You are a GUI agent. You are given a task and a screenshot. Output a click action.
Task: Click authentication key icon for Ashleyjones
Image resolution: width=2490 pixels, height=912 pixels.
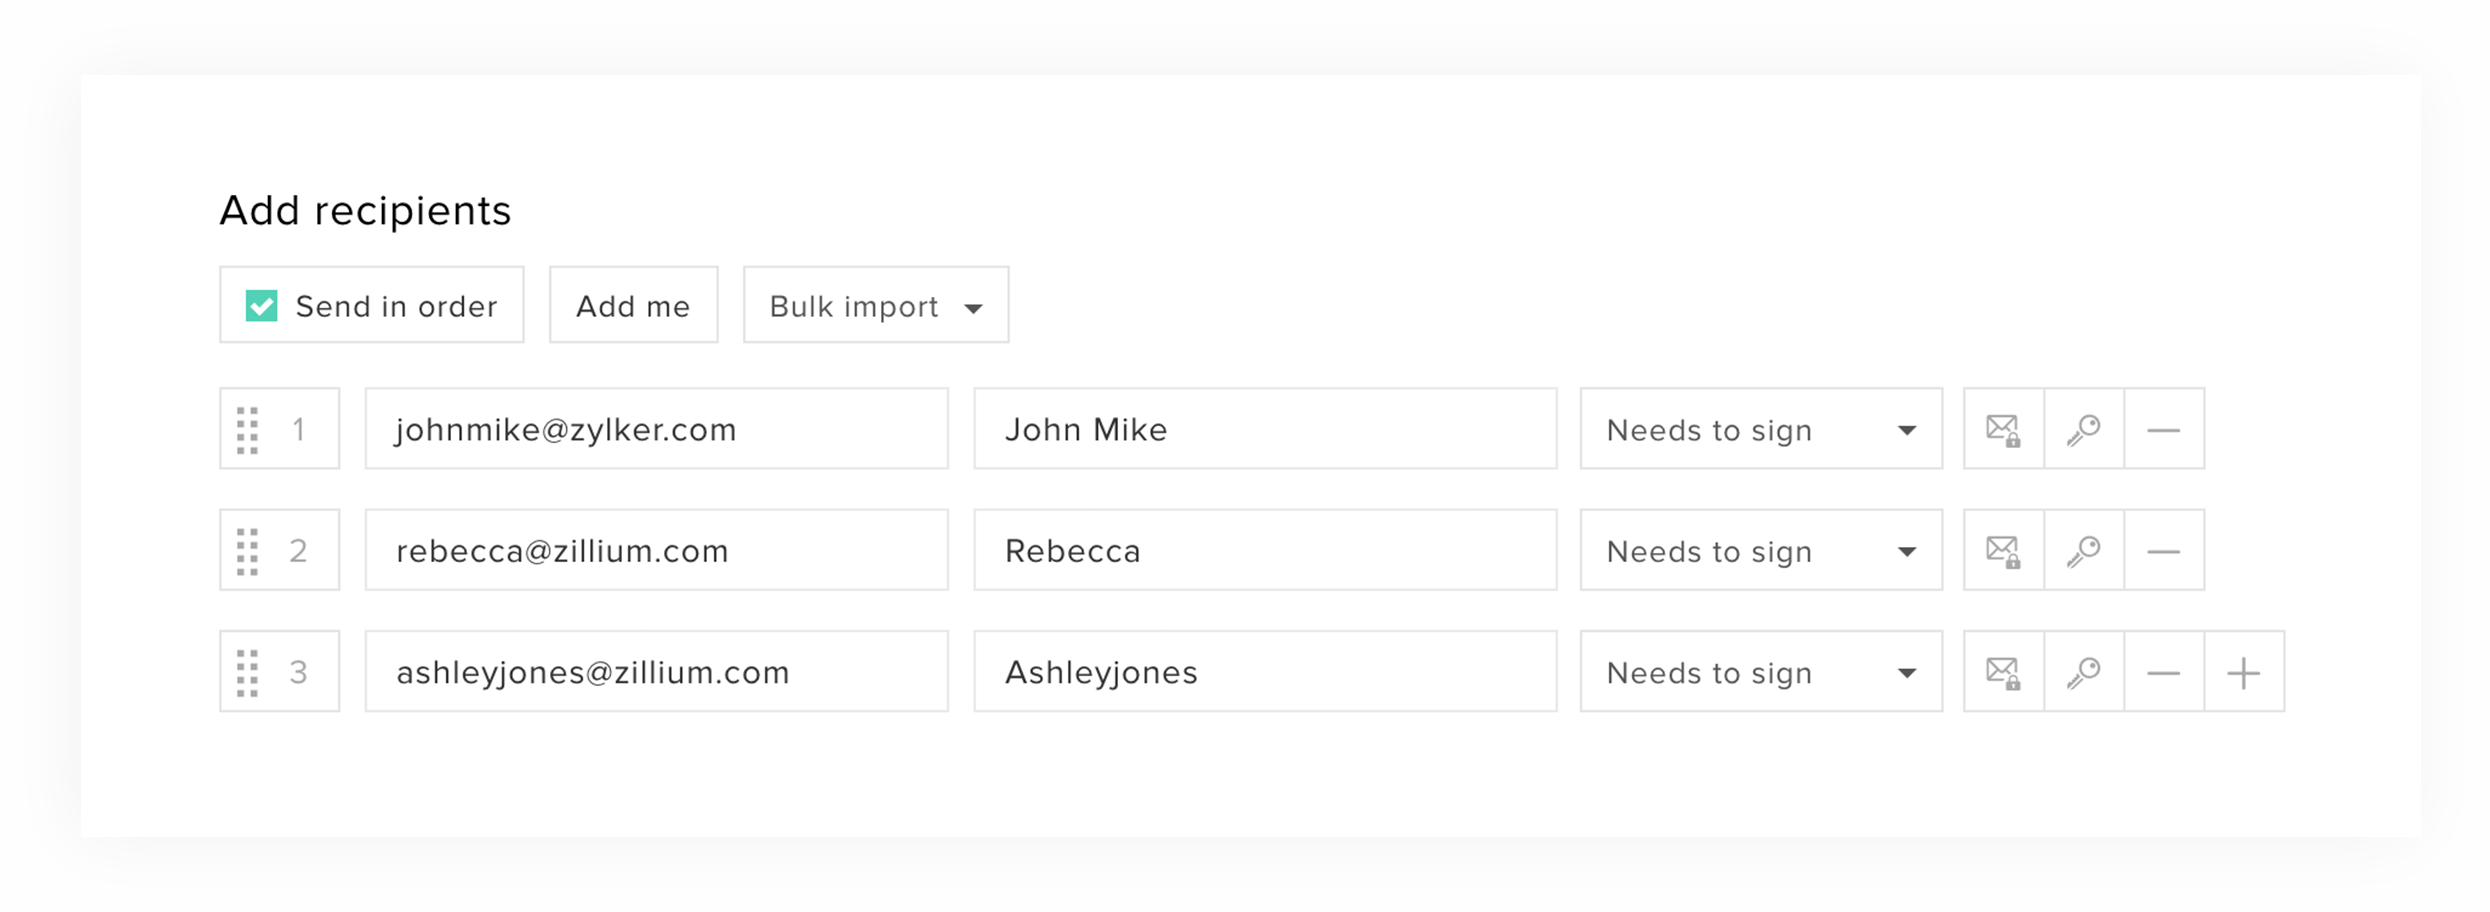point(2084,673)
